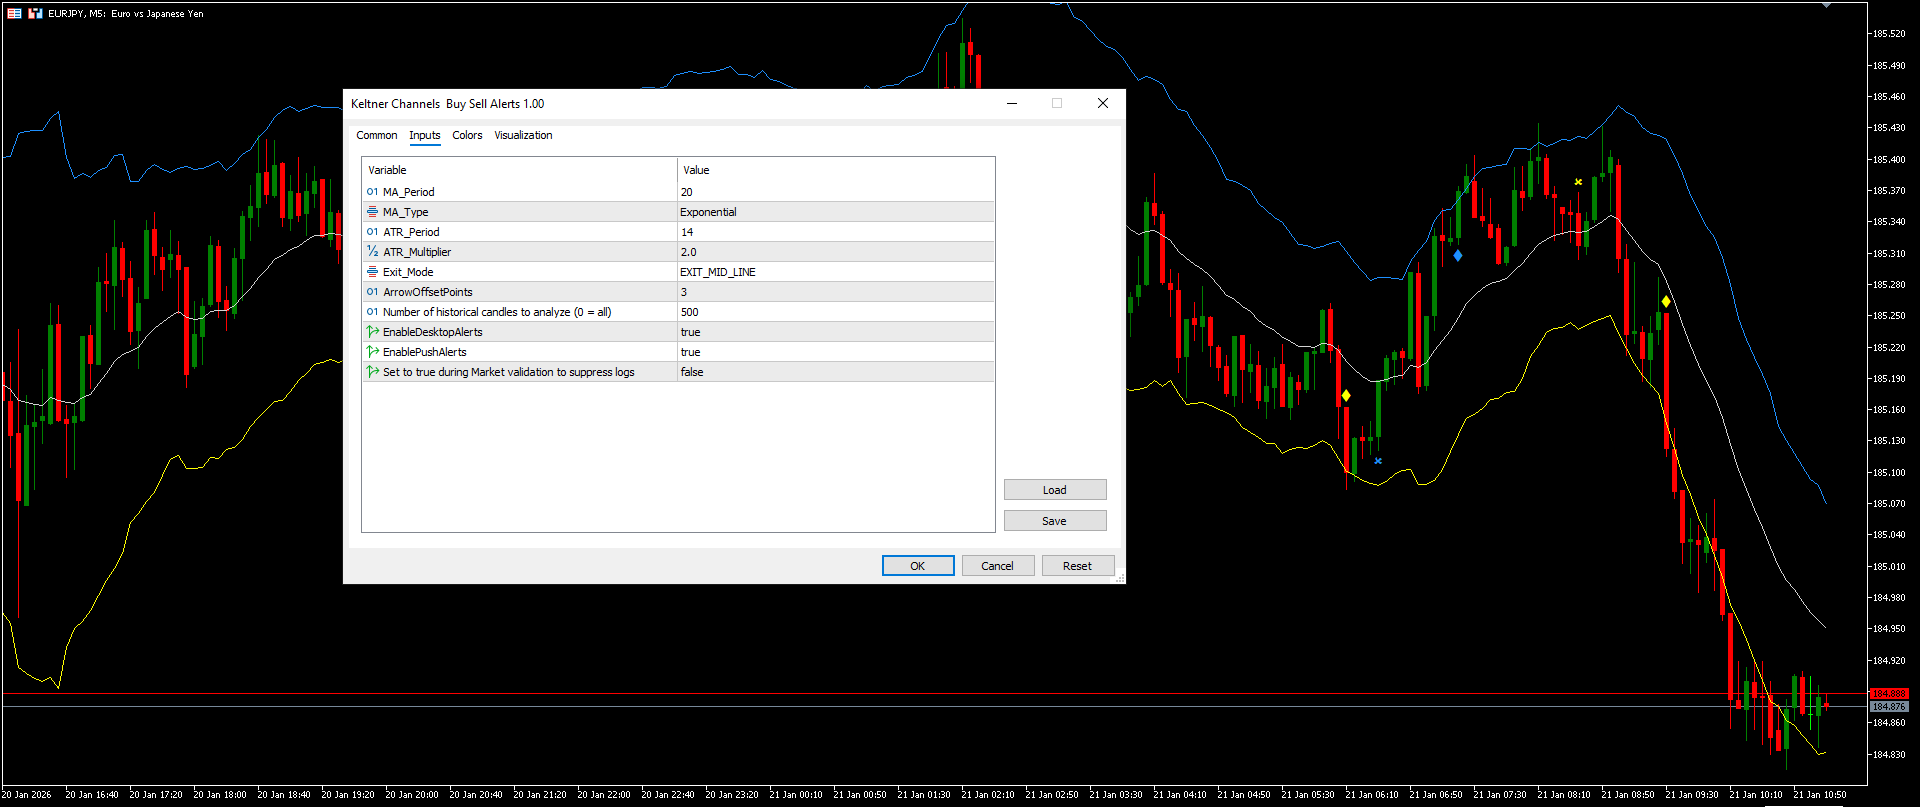Screen dimensions: 1920x807
Task: Click the MA_Period integer type icon
Action: (372, 192)
